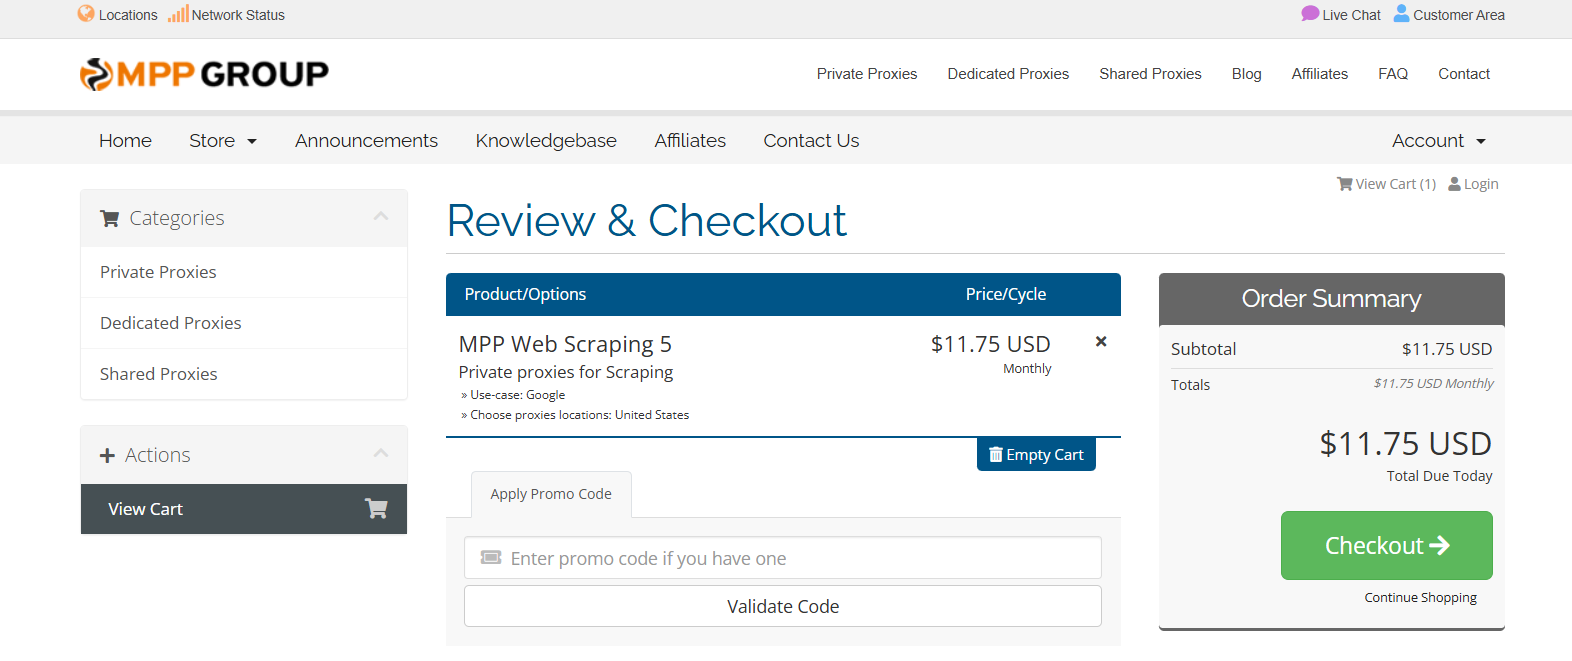The width and height of the screenshot is (1572, 661).
Task: Click the Login link text
Action: [1481, 184]
